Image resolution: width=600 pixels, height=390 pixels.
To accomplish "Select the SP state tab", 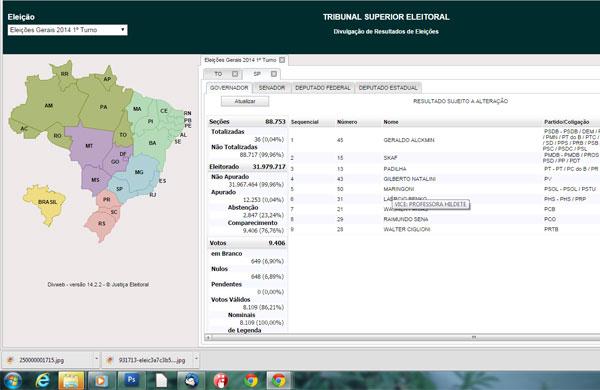I will [257, 74].
